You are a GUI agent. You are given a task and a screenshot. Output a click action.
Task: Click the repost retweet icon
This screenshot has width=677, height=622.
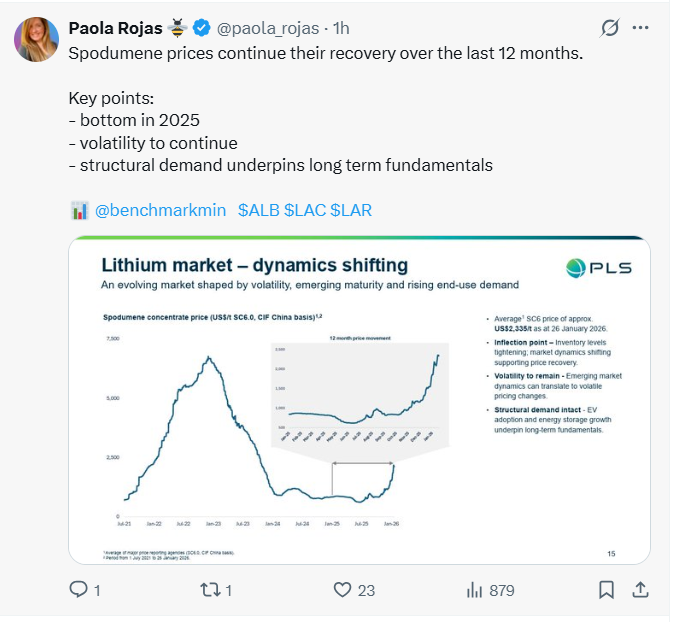tap(210, 590)
